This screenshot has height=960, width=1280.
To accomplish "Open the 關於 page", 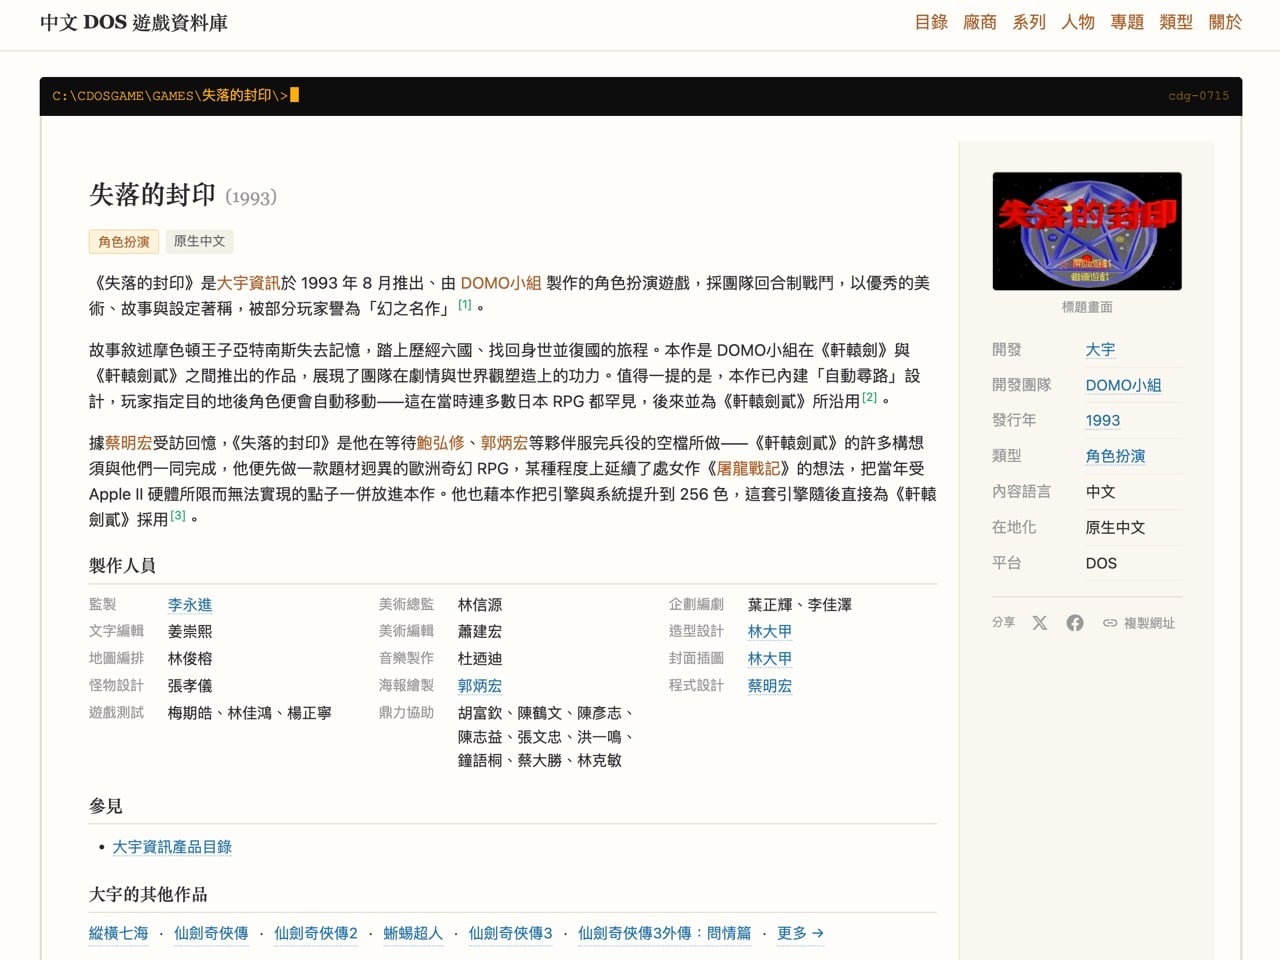I will click(x=1225, y=22).
